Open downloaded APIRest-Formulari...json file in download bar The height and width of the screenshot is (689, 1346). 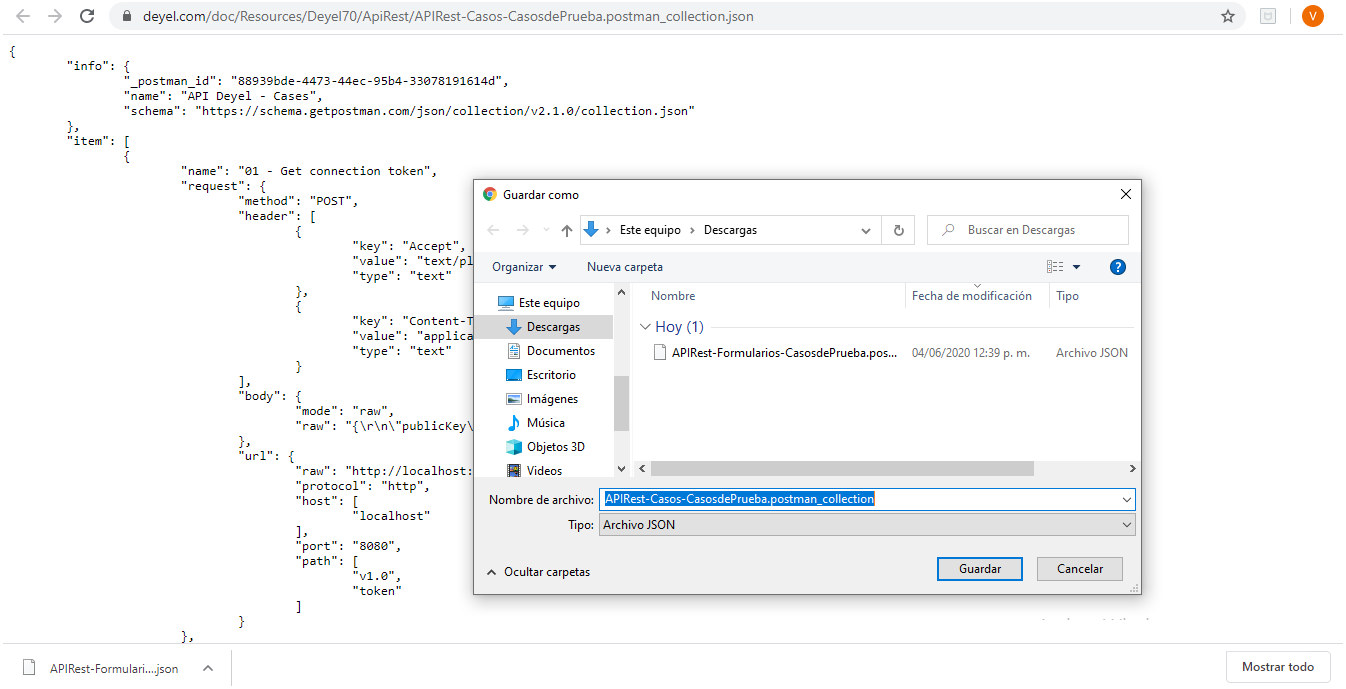click(x=101, y=668)
